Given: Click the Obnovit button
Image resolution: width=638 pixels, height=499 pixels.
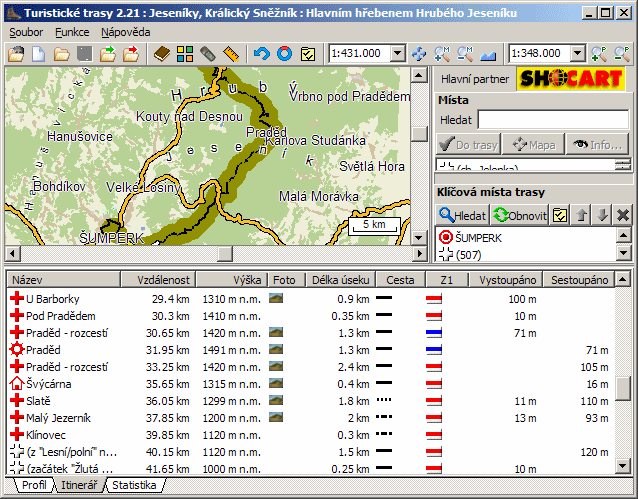Looking at the screenshot, I should pos(519,214).
